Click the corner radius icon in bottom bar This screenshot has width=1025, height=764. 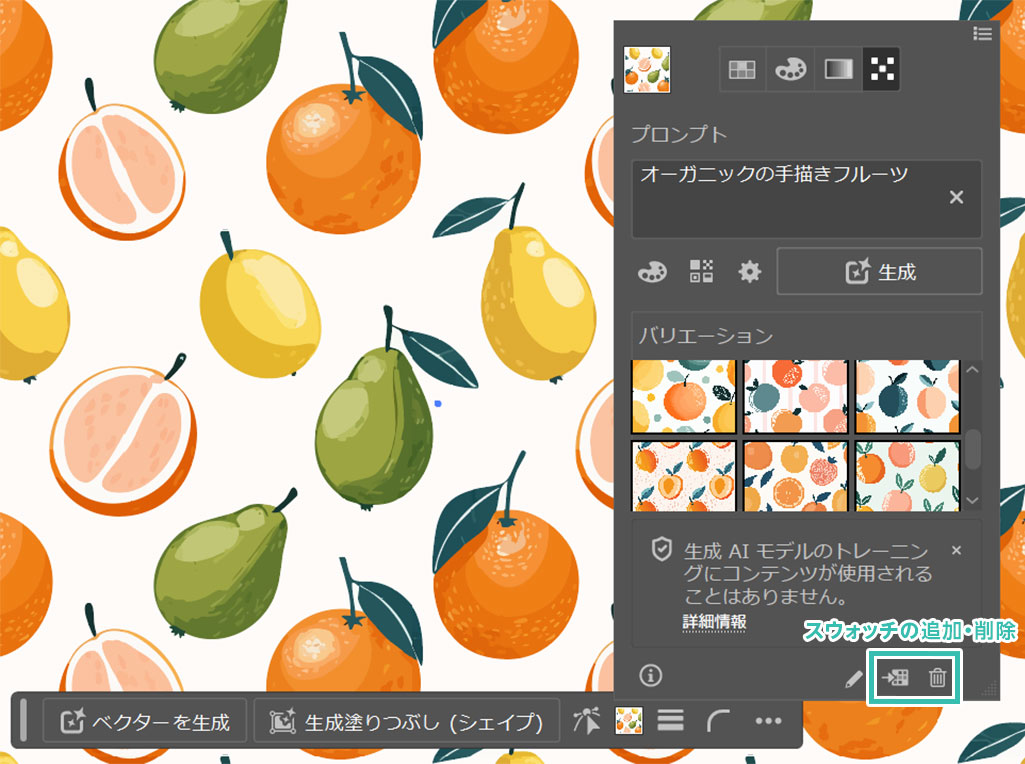click(x=718, y=721)
